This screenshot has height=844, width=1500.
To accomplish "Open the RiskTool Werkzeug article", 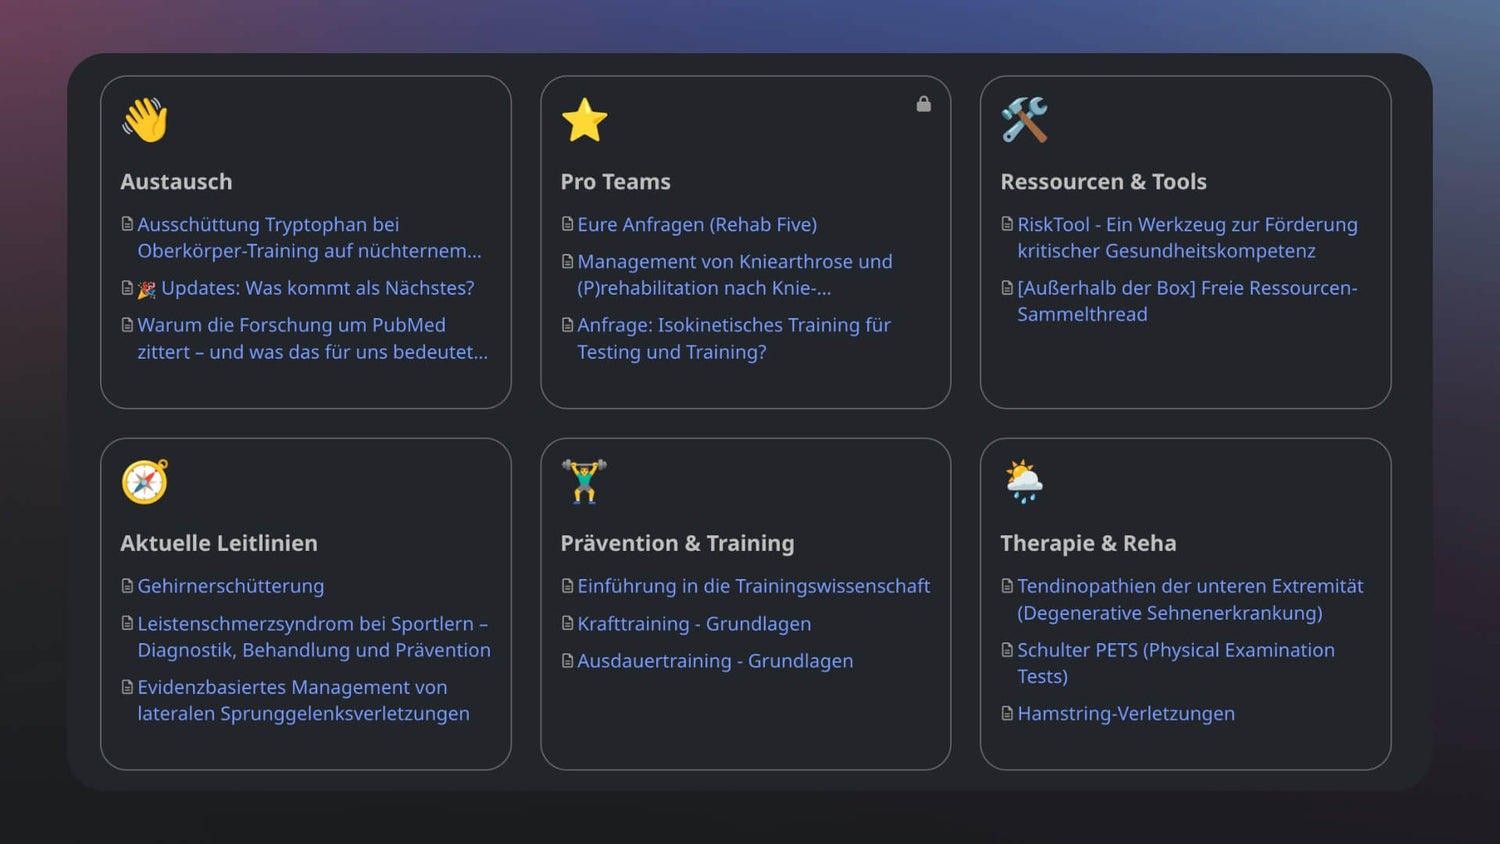I will click(1186, 238).
